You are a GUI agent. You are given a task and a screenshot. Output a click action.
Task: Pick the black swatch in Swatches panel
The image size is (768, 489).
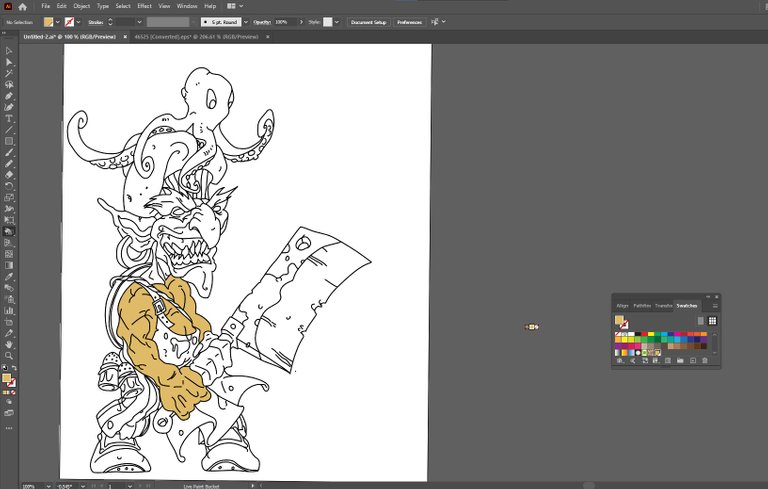[638, 334]
